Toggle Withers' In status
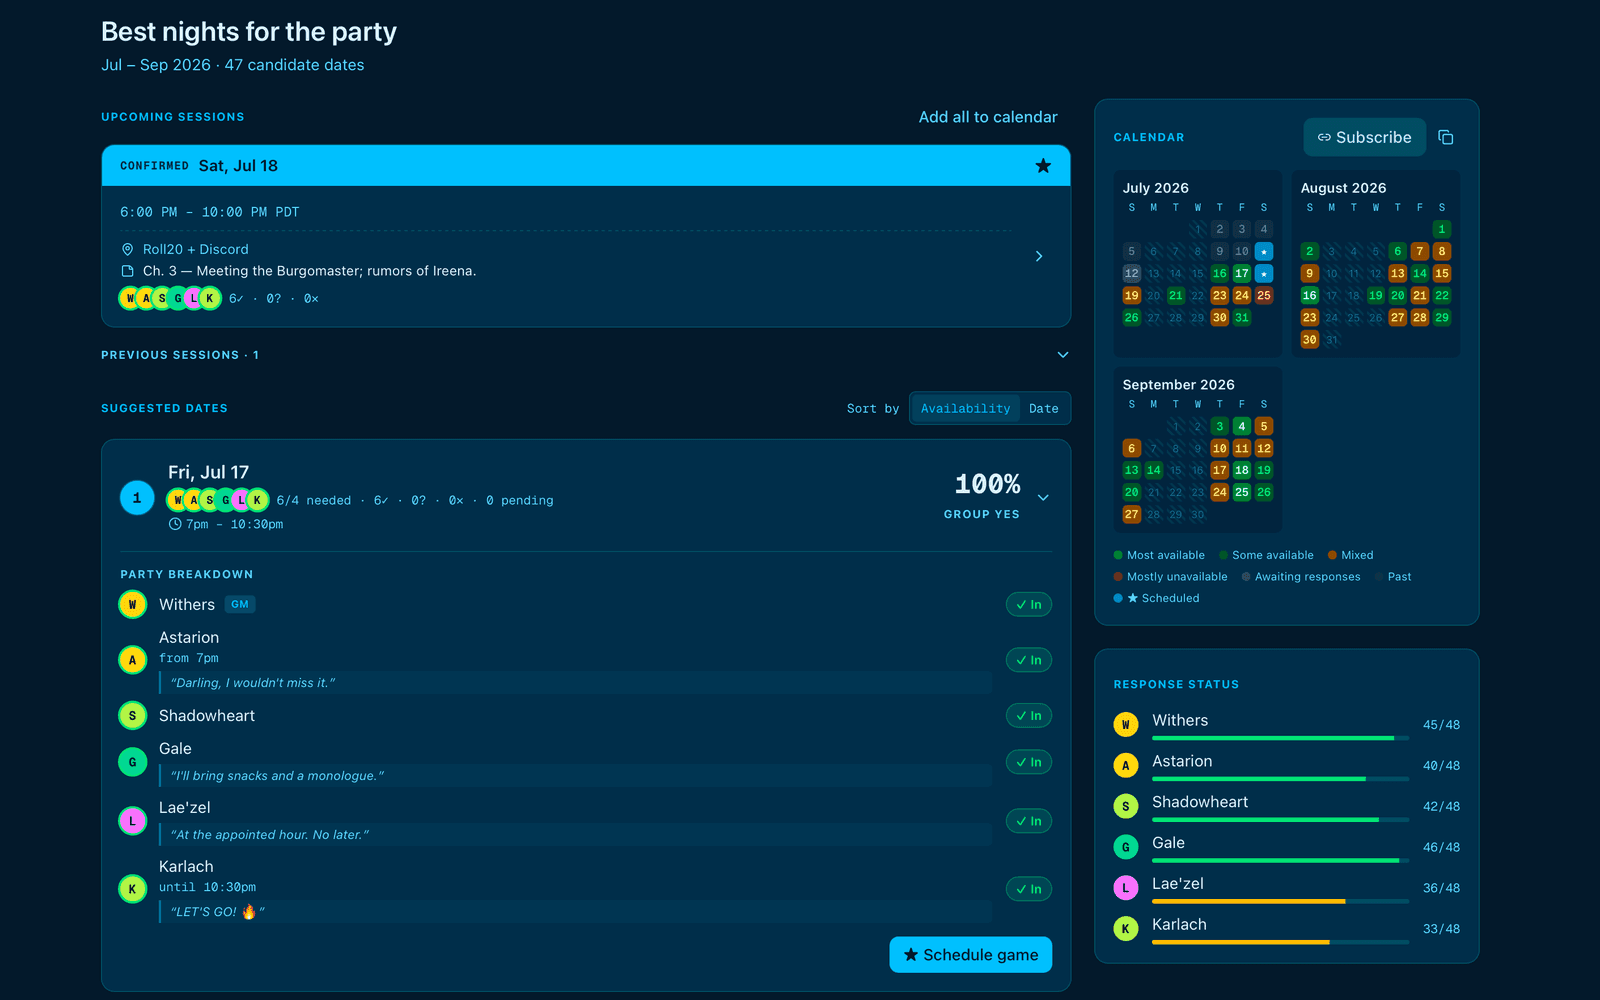This screenshot has height=1000, width=1600. (1029, 605)
